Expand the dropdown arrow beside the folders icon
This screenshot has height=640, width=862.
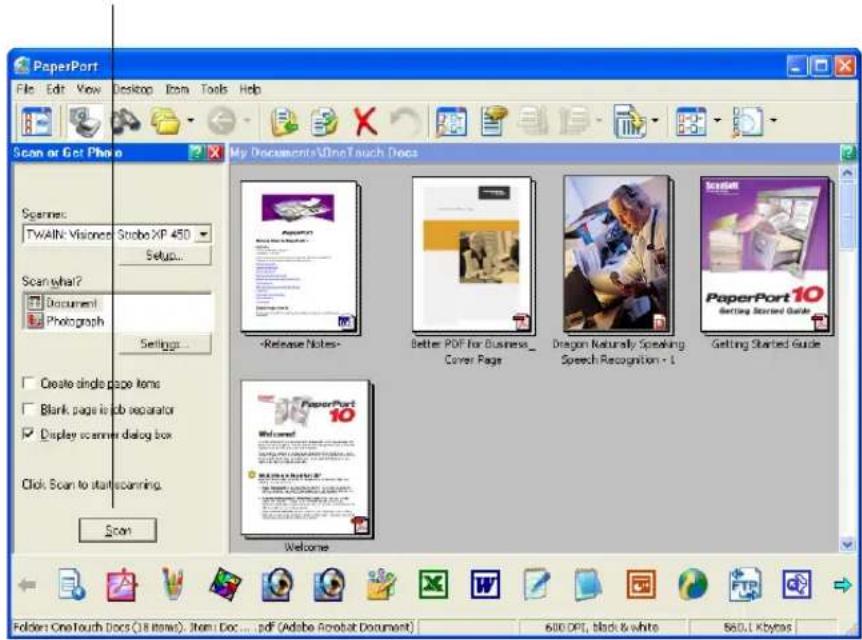[x=190, y=120]
